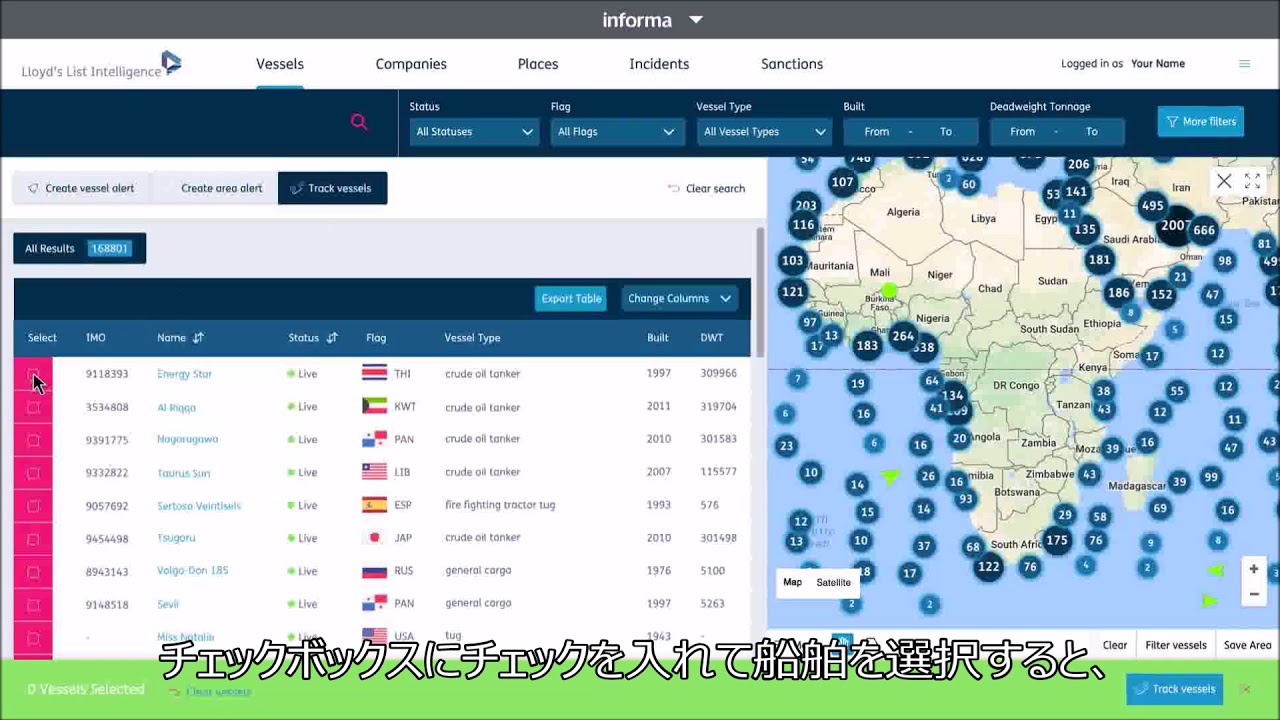Open the hamburger menu icon

click(x=1244, y=64)
